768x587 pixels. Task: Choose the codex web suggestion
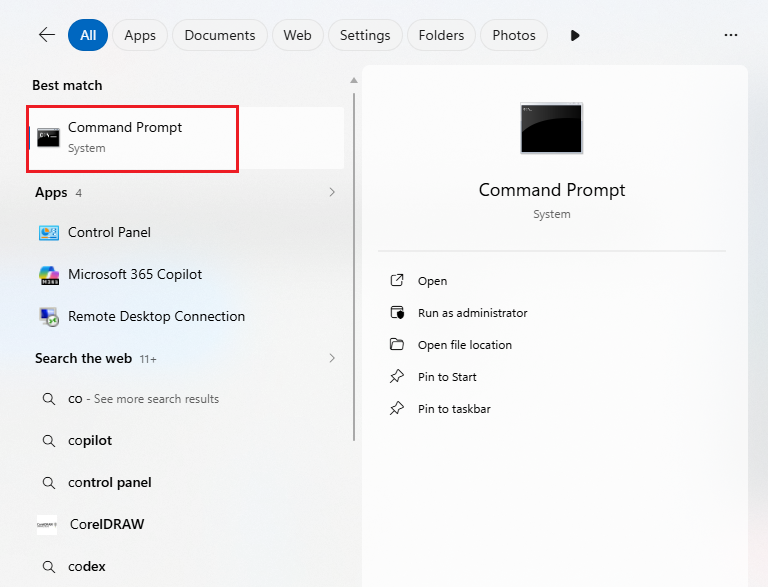click(x=187, y=566)
